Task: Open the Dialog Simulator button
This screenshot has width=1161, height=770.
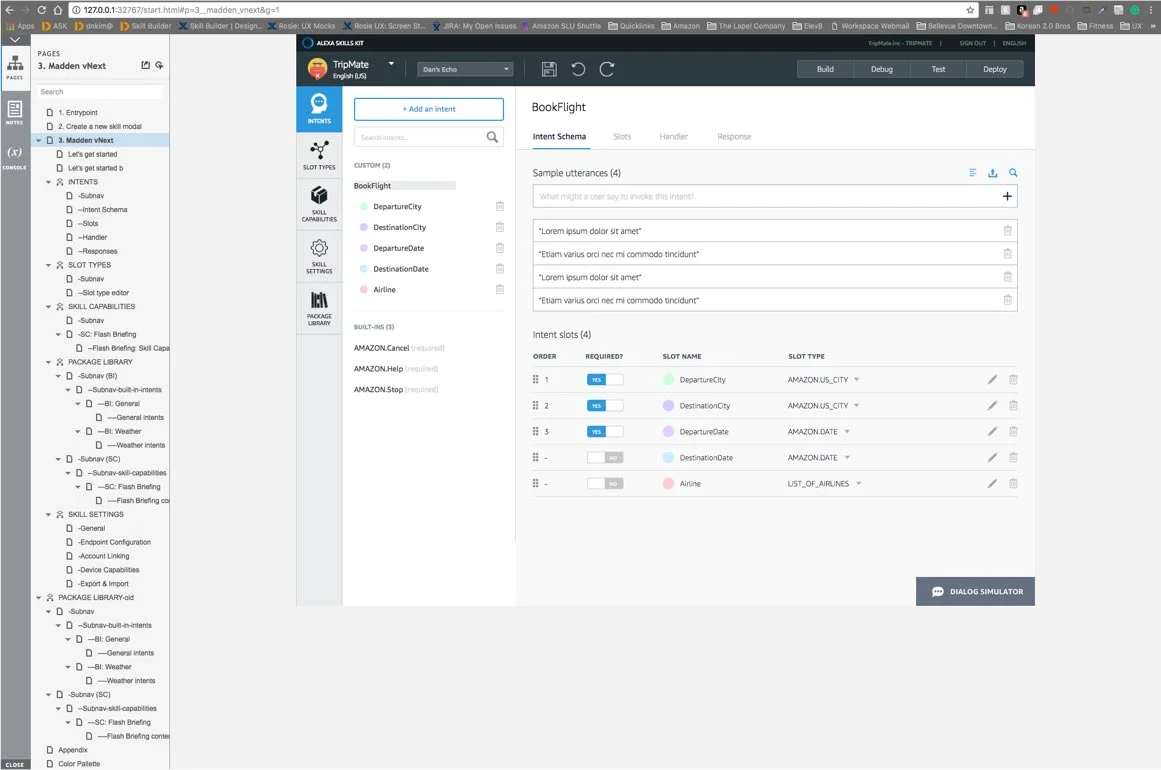Action: [x=975, y=592]
